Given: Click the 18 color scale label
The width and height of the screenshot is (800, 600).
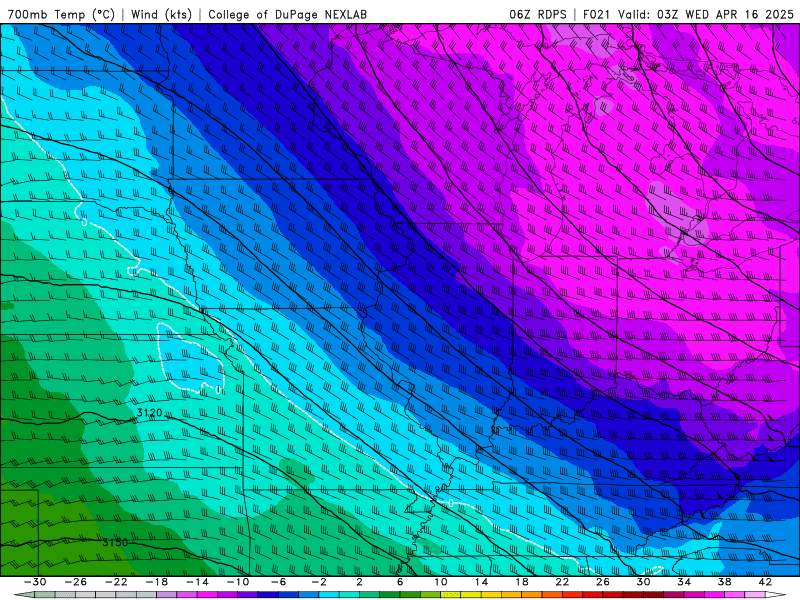Looking at the screenshot, I should click(522, 582).
